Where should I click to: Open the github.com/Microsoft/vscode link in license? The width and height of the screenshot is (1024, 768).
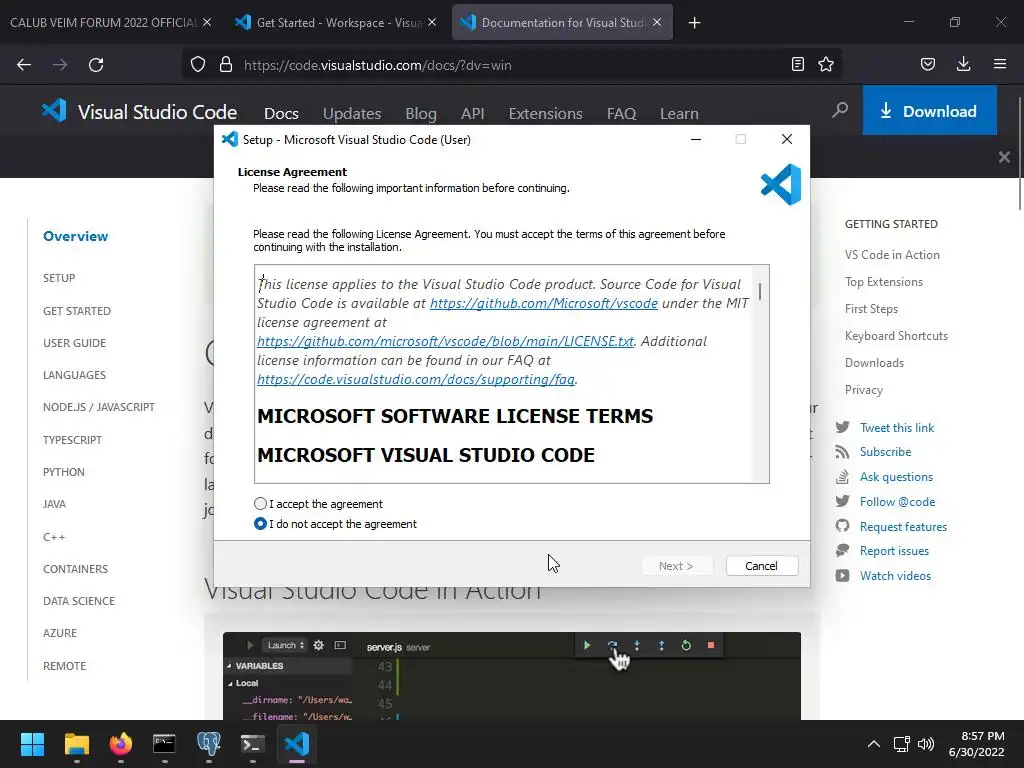(543, 303)
